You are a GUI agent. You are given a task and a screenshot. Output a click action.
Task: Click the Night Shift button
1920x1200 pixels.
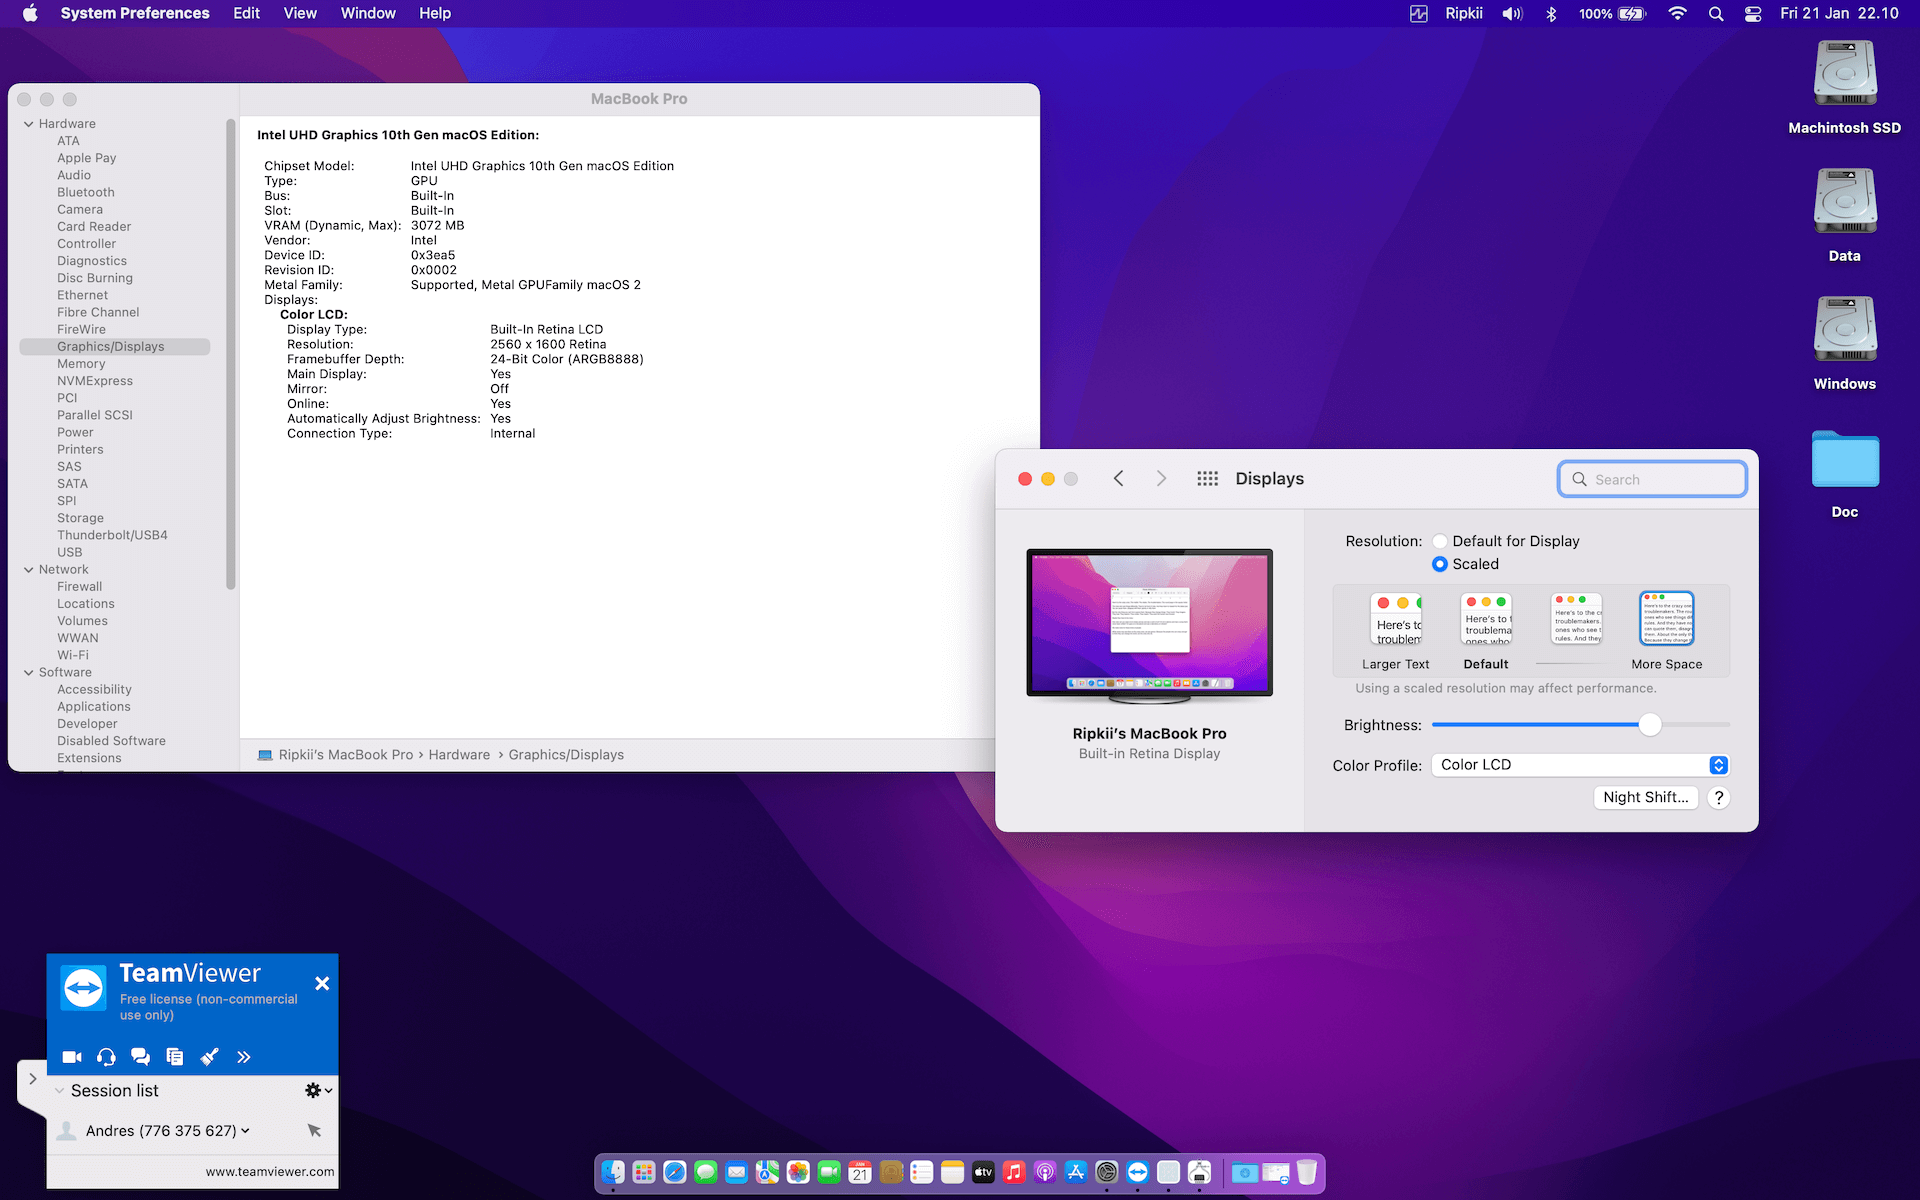(x=1645, y=798)
